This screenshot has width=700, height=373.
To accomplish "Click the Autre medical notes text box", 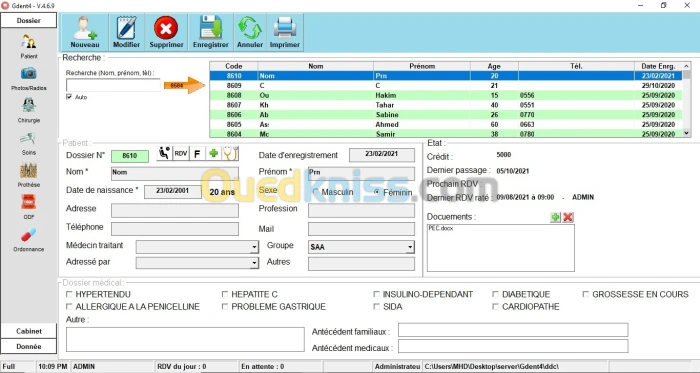I will click(185, 340).
